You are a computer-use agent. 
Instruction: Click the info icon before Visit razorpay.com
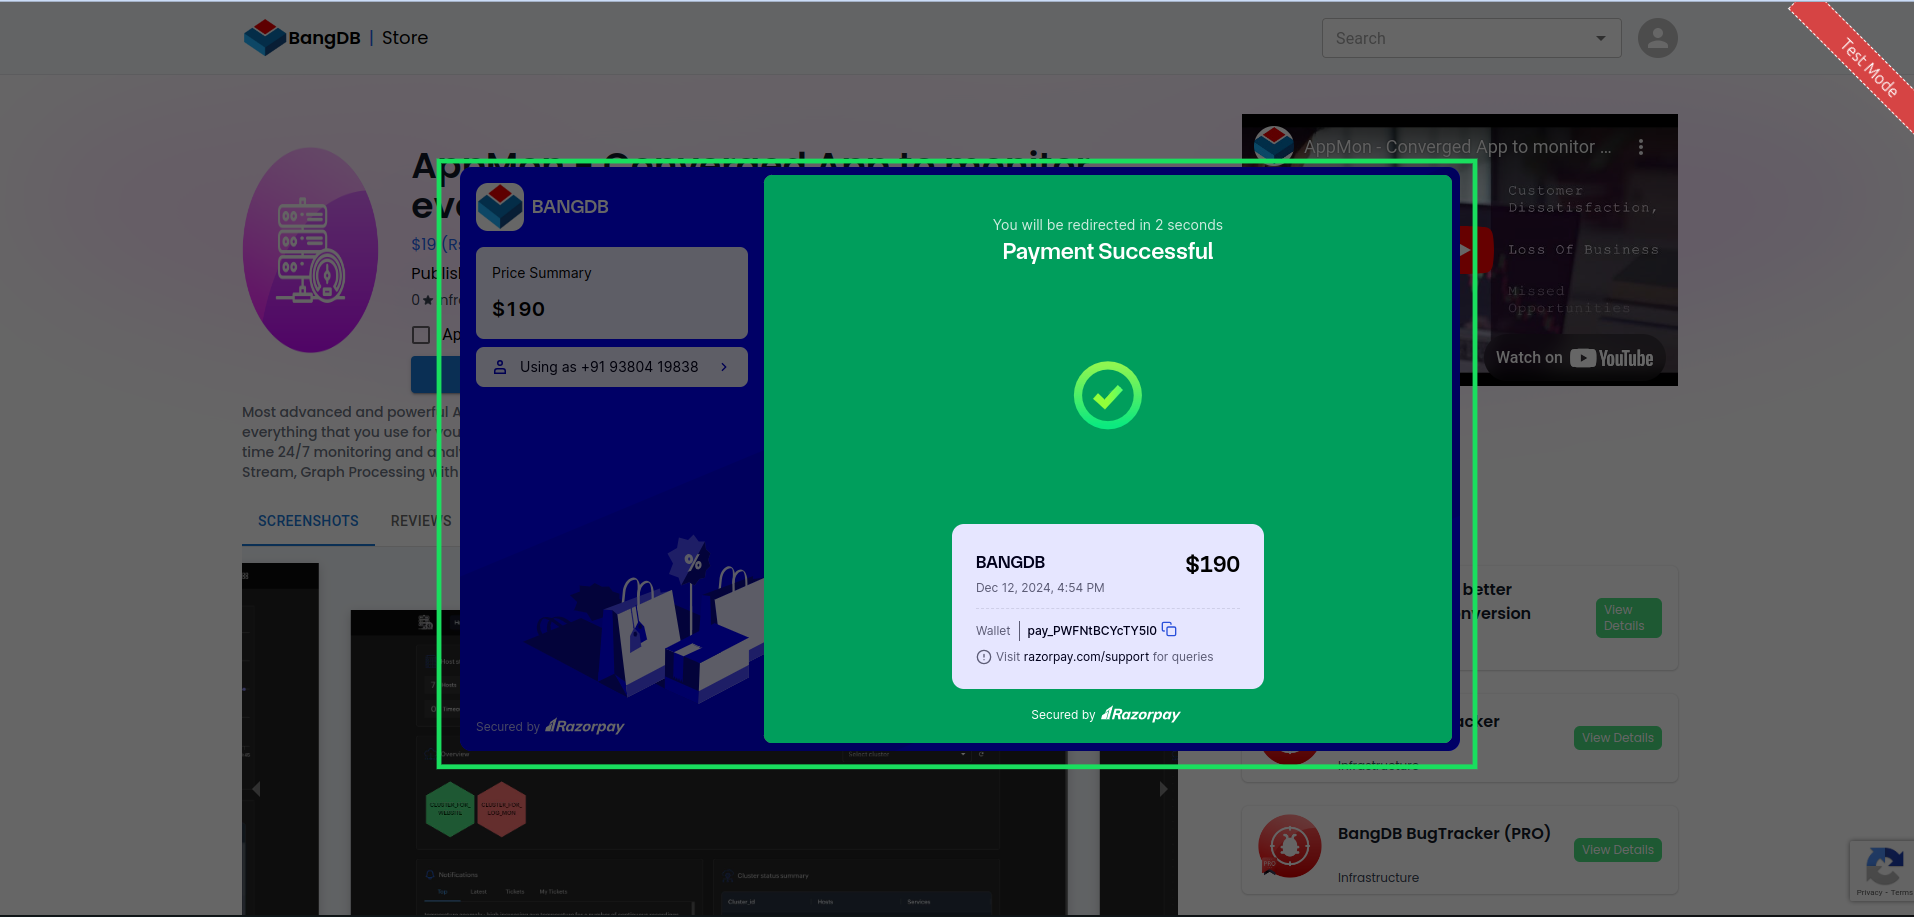tap(984, 657)
